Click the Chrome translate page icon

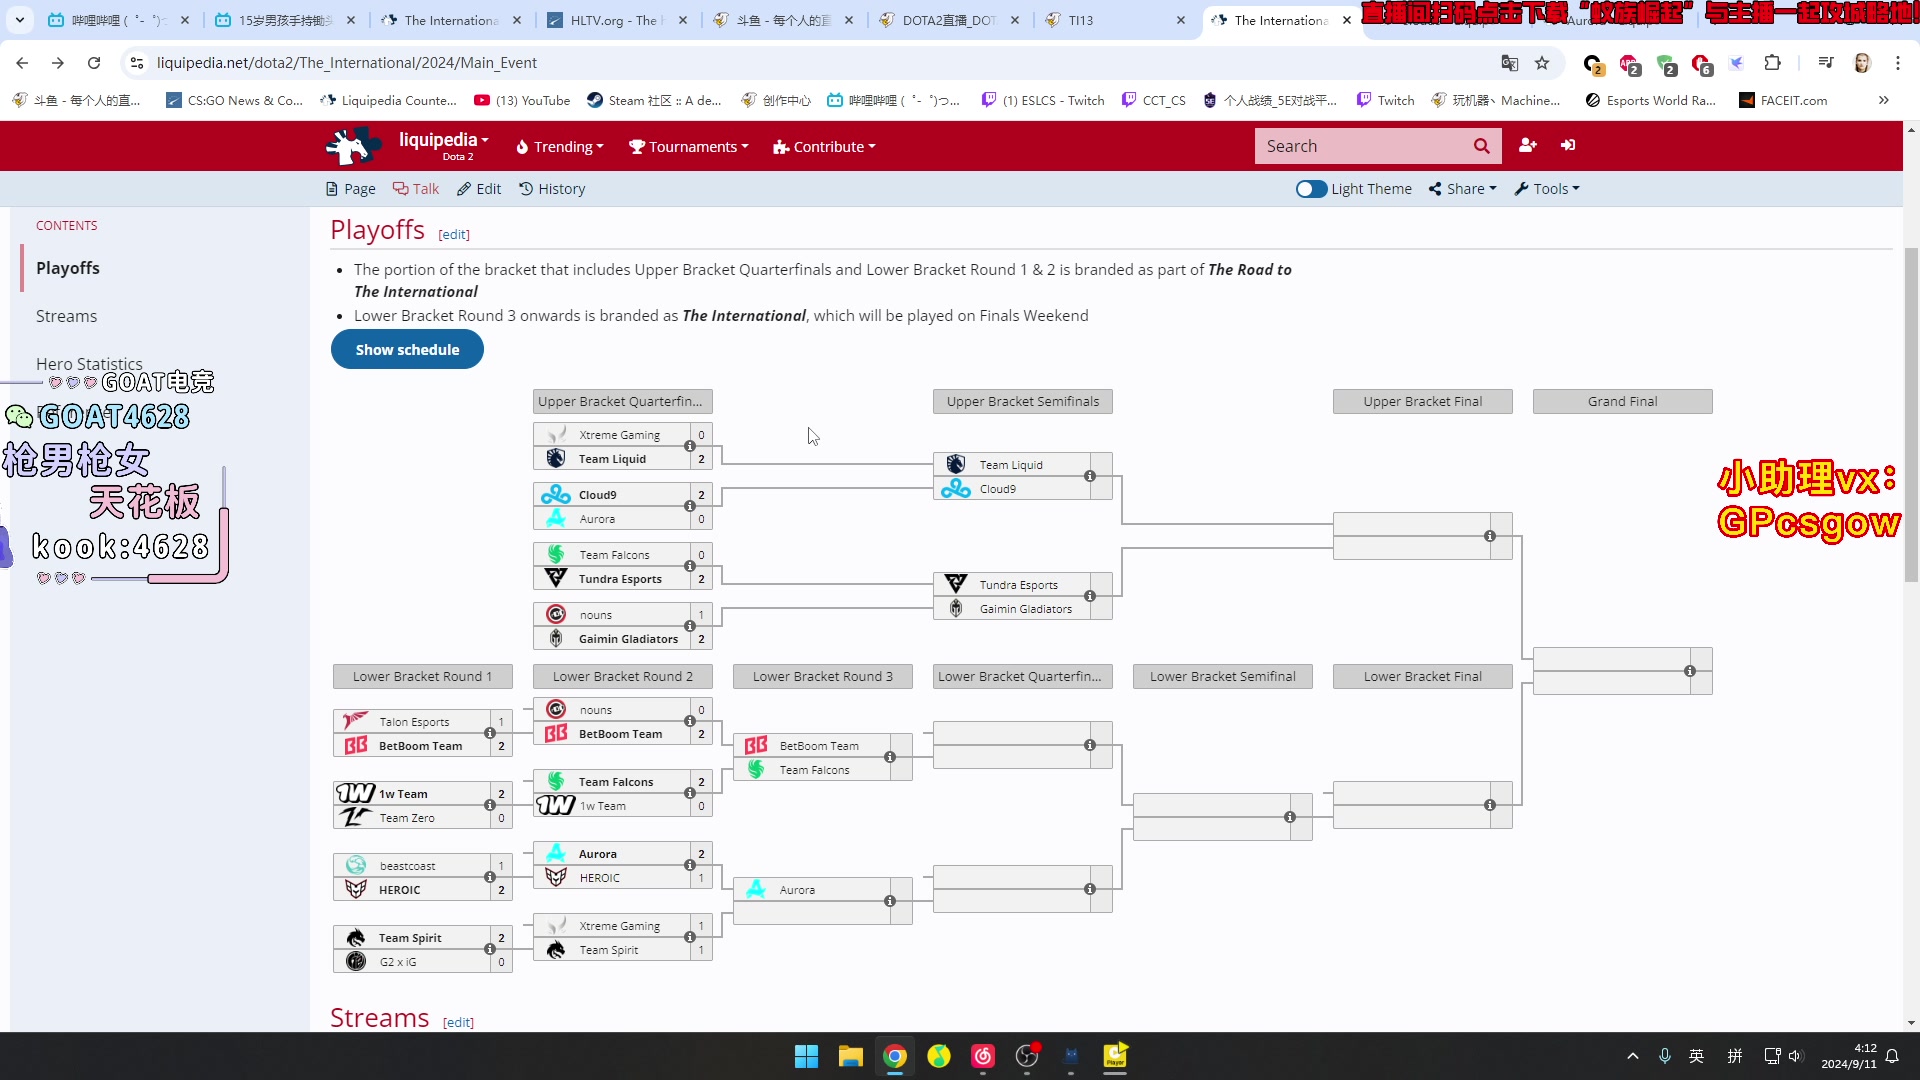coord(1510,63)
